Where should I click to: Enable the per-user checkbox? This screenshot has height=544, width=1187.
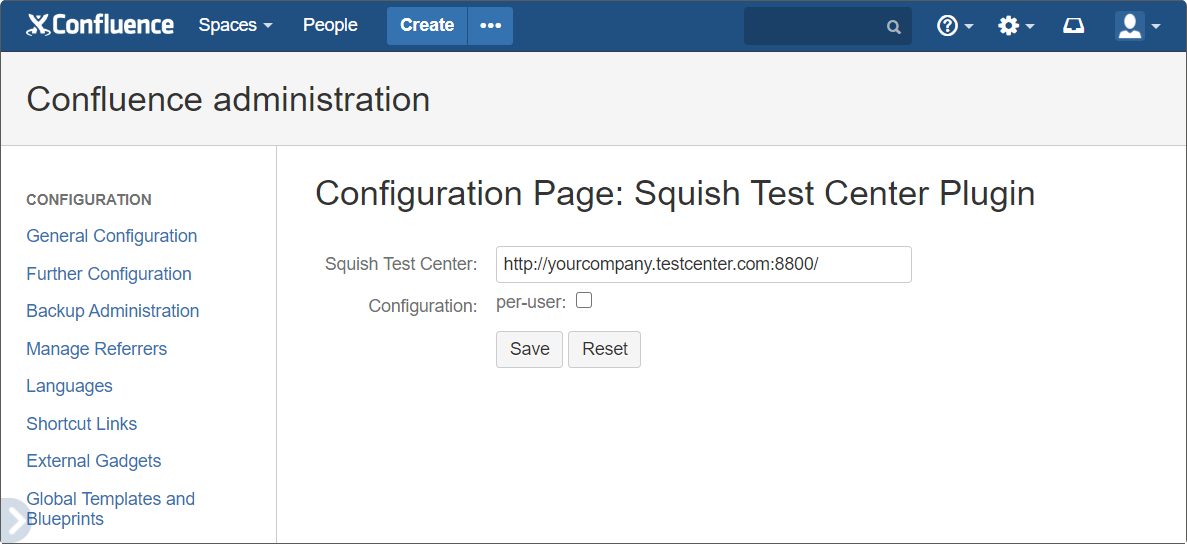584,300
